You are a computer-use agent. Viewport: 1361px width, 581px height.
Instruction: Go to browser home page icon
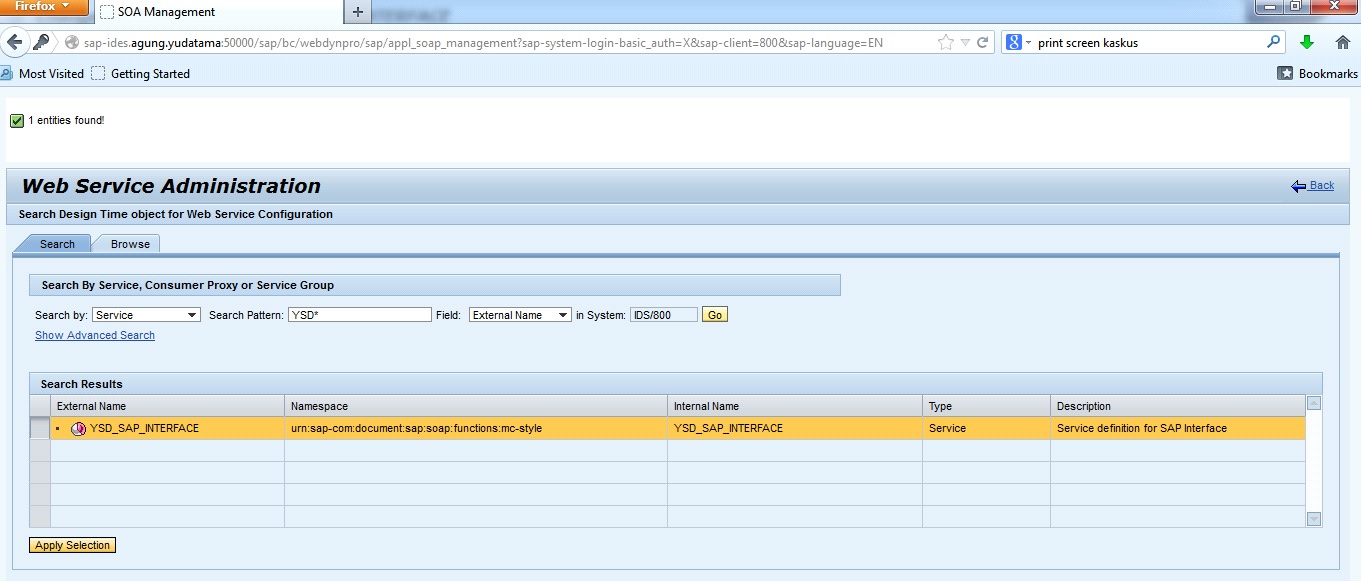click(x=1343, y=42)
